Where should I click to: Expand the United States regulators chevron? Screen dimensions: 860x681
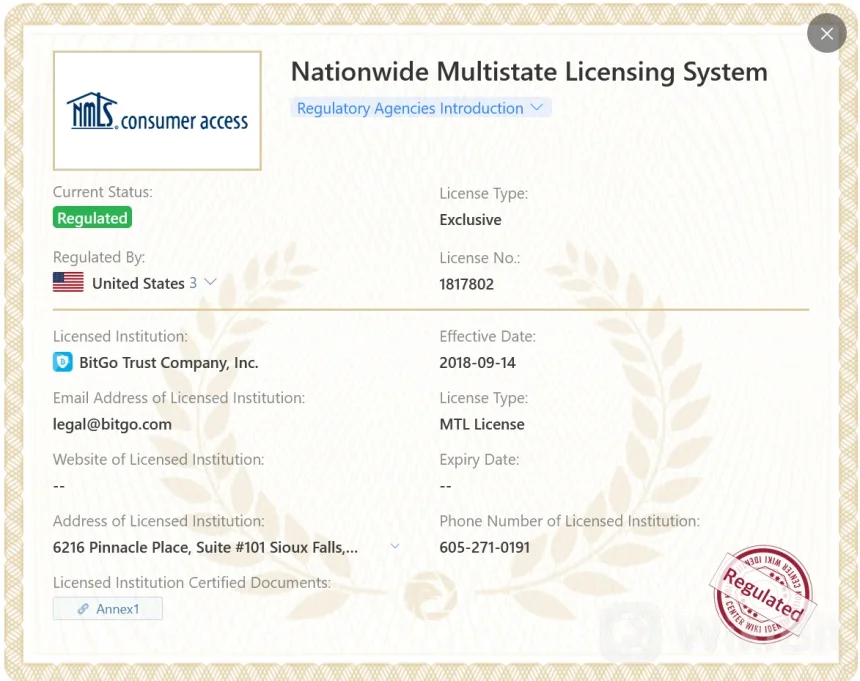click(210, 282)
